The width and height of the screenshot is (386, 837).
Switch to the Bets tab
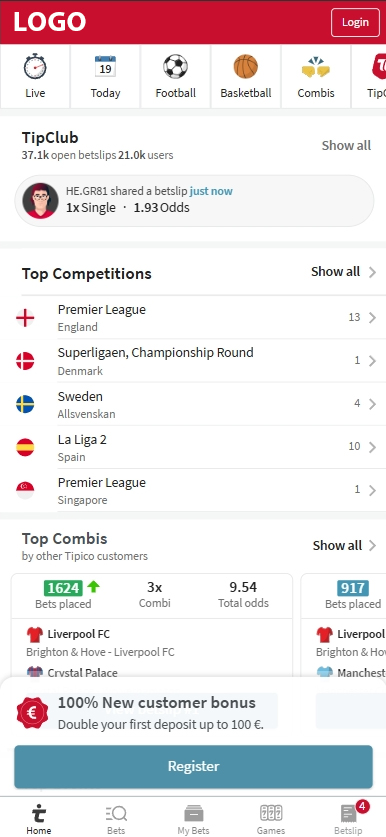pos(116,819)
